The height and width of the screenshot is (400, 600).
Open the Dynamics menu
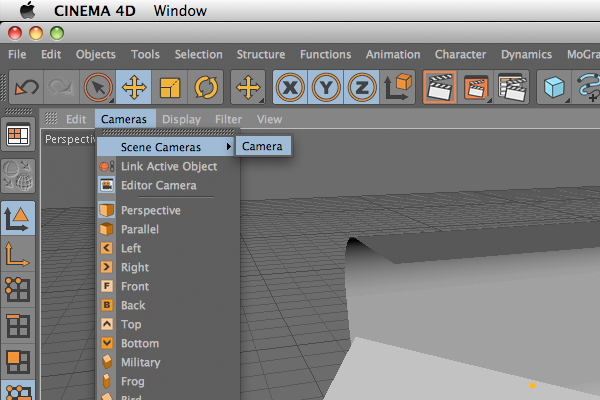[527, 54]
